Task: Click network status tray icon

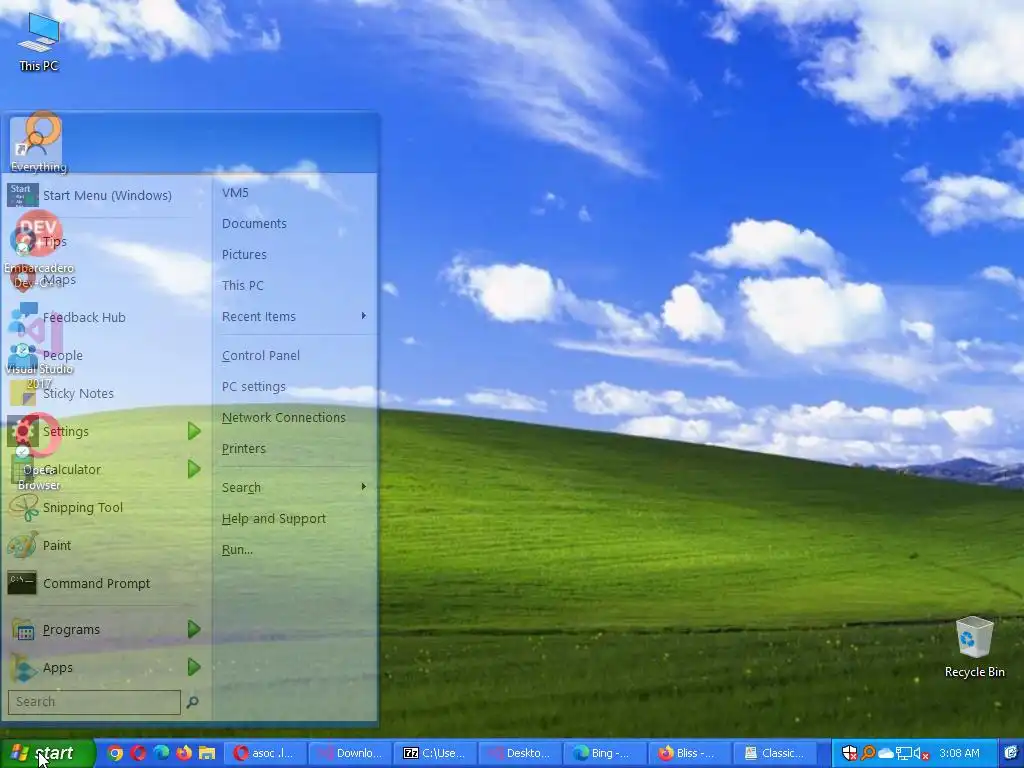Action: (x=904, y=753)
